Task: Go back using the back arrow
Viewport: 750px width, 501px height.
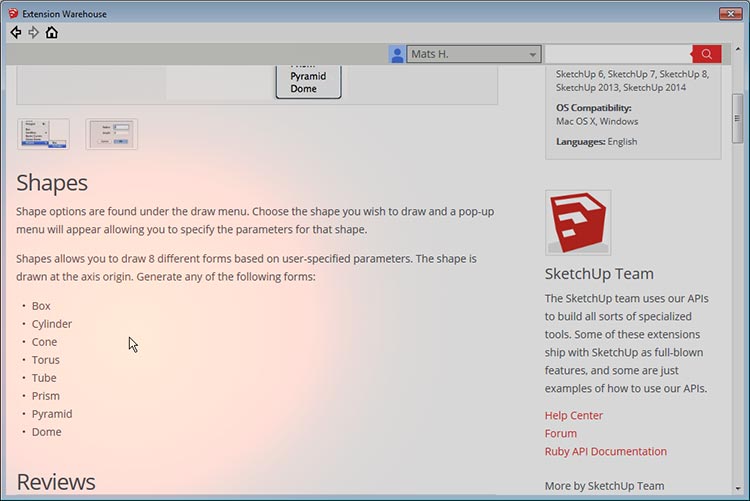Action: click(16, 33)
